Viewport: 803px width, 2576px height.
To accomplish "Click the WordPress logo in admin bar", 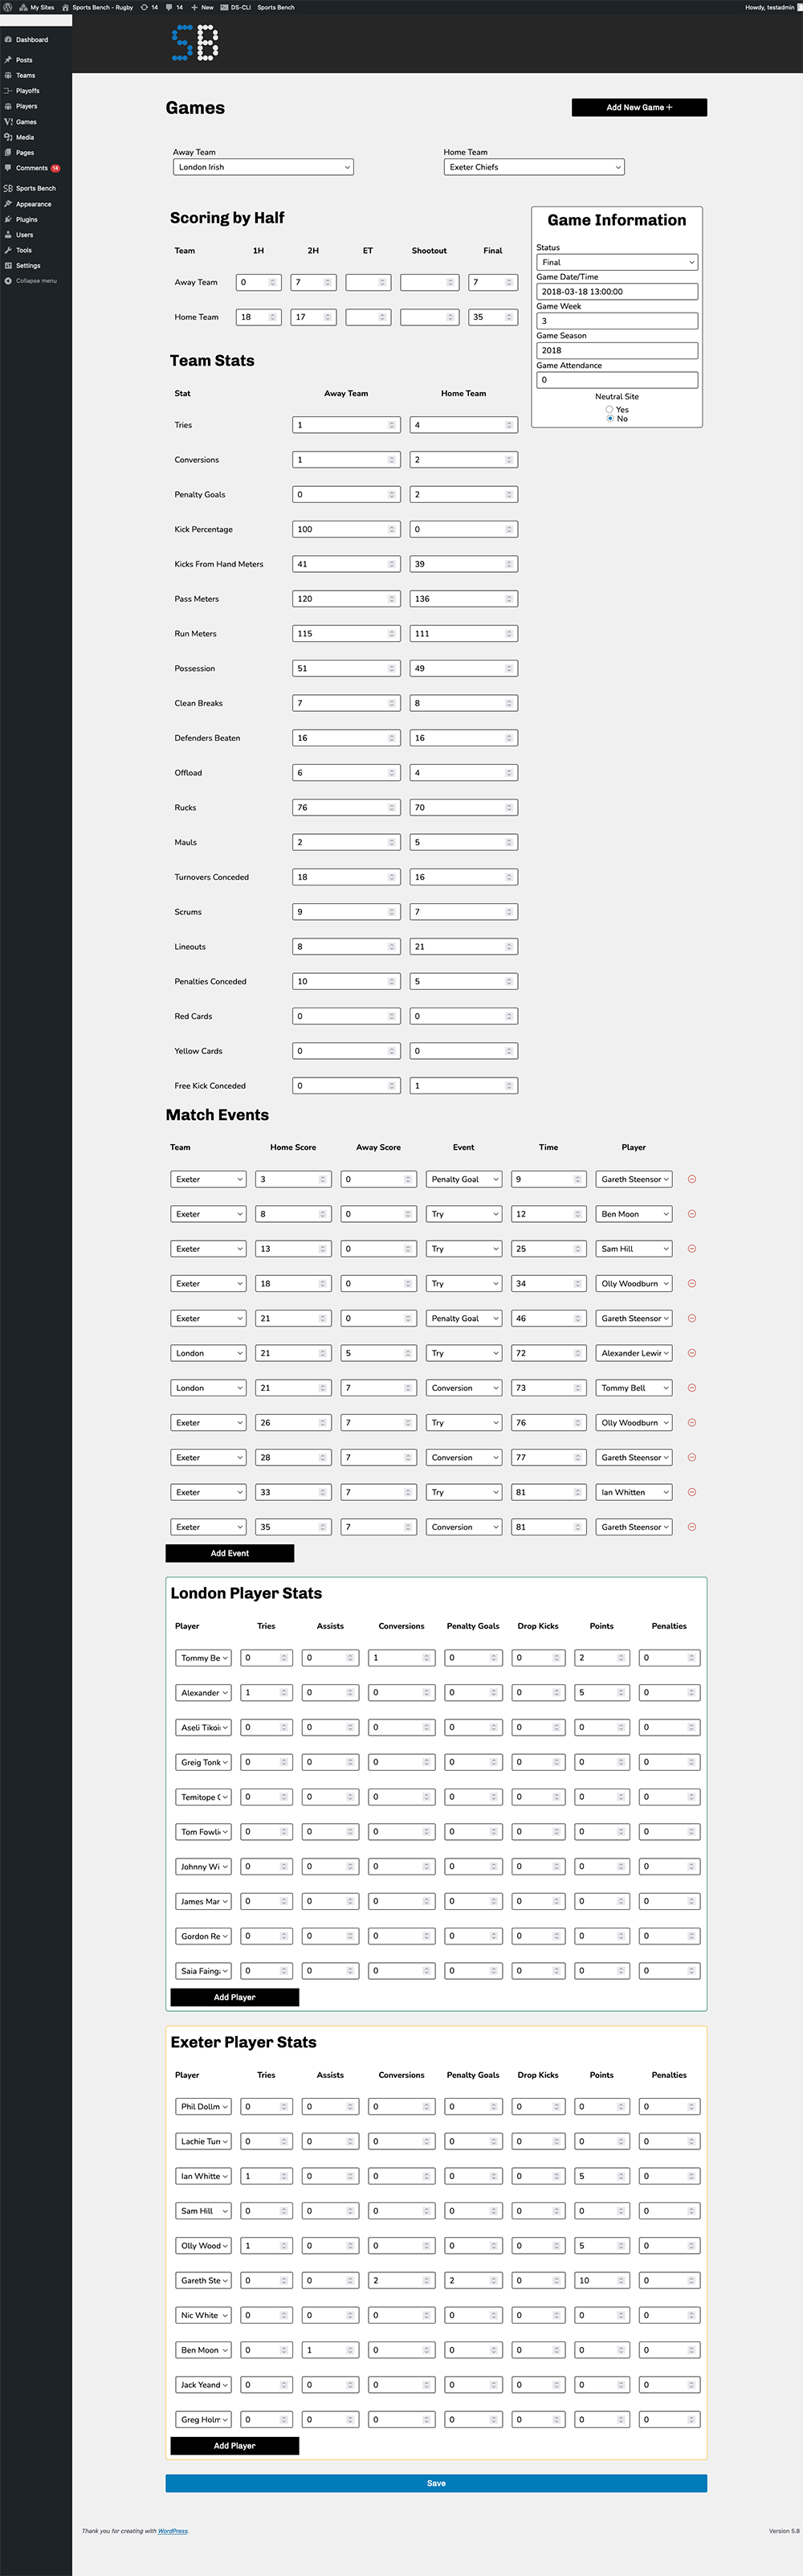I will point(7,7).
